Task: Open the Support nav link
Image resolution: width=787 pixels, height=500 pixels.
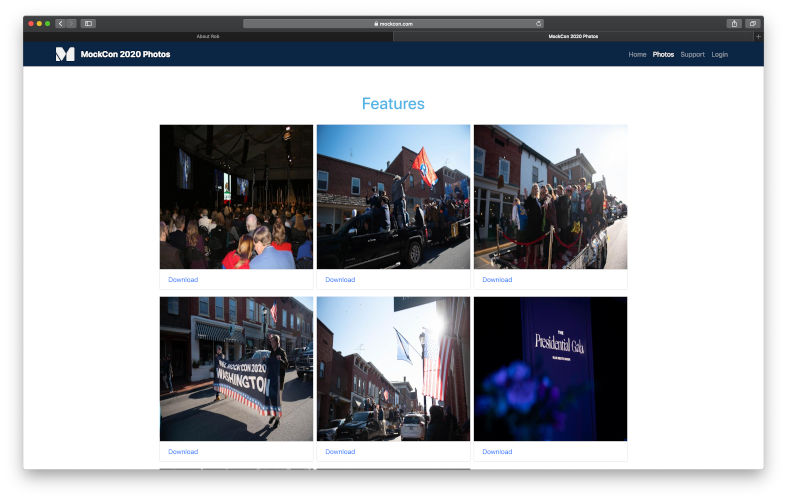Action: pyautogui.click(x=693, y=54)
